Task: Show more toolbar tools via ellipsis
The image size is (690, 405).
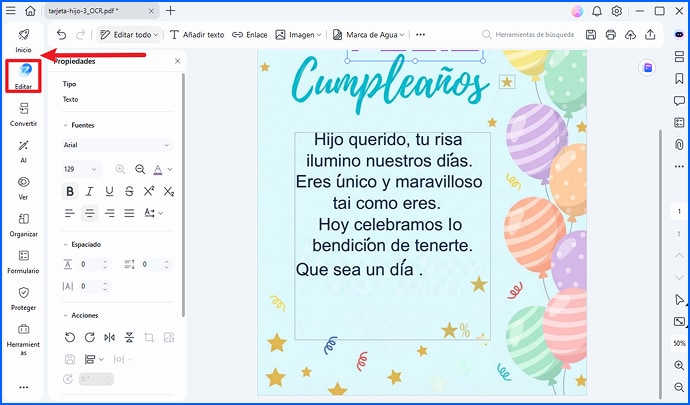Action: pos(420,35)
